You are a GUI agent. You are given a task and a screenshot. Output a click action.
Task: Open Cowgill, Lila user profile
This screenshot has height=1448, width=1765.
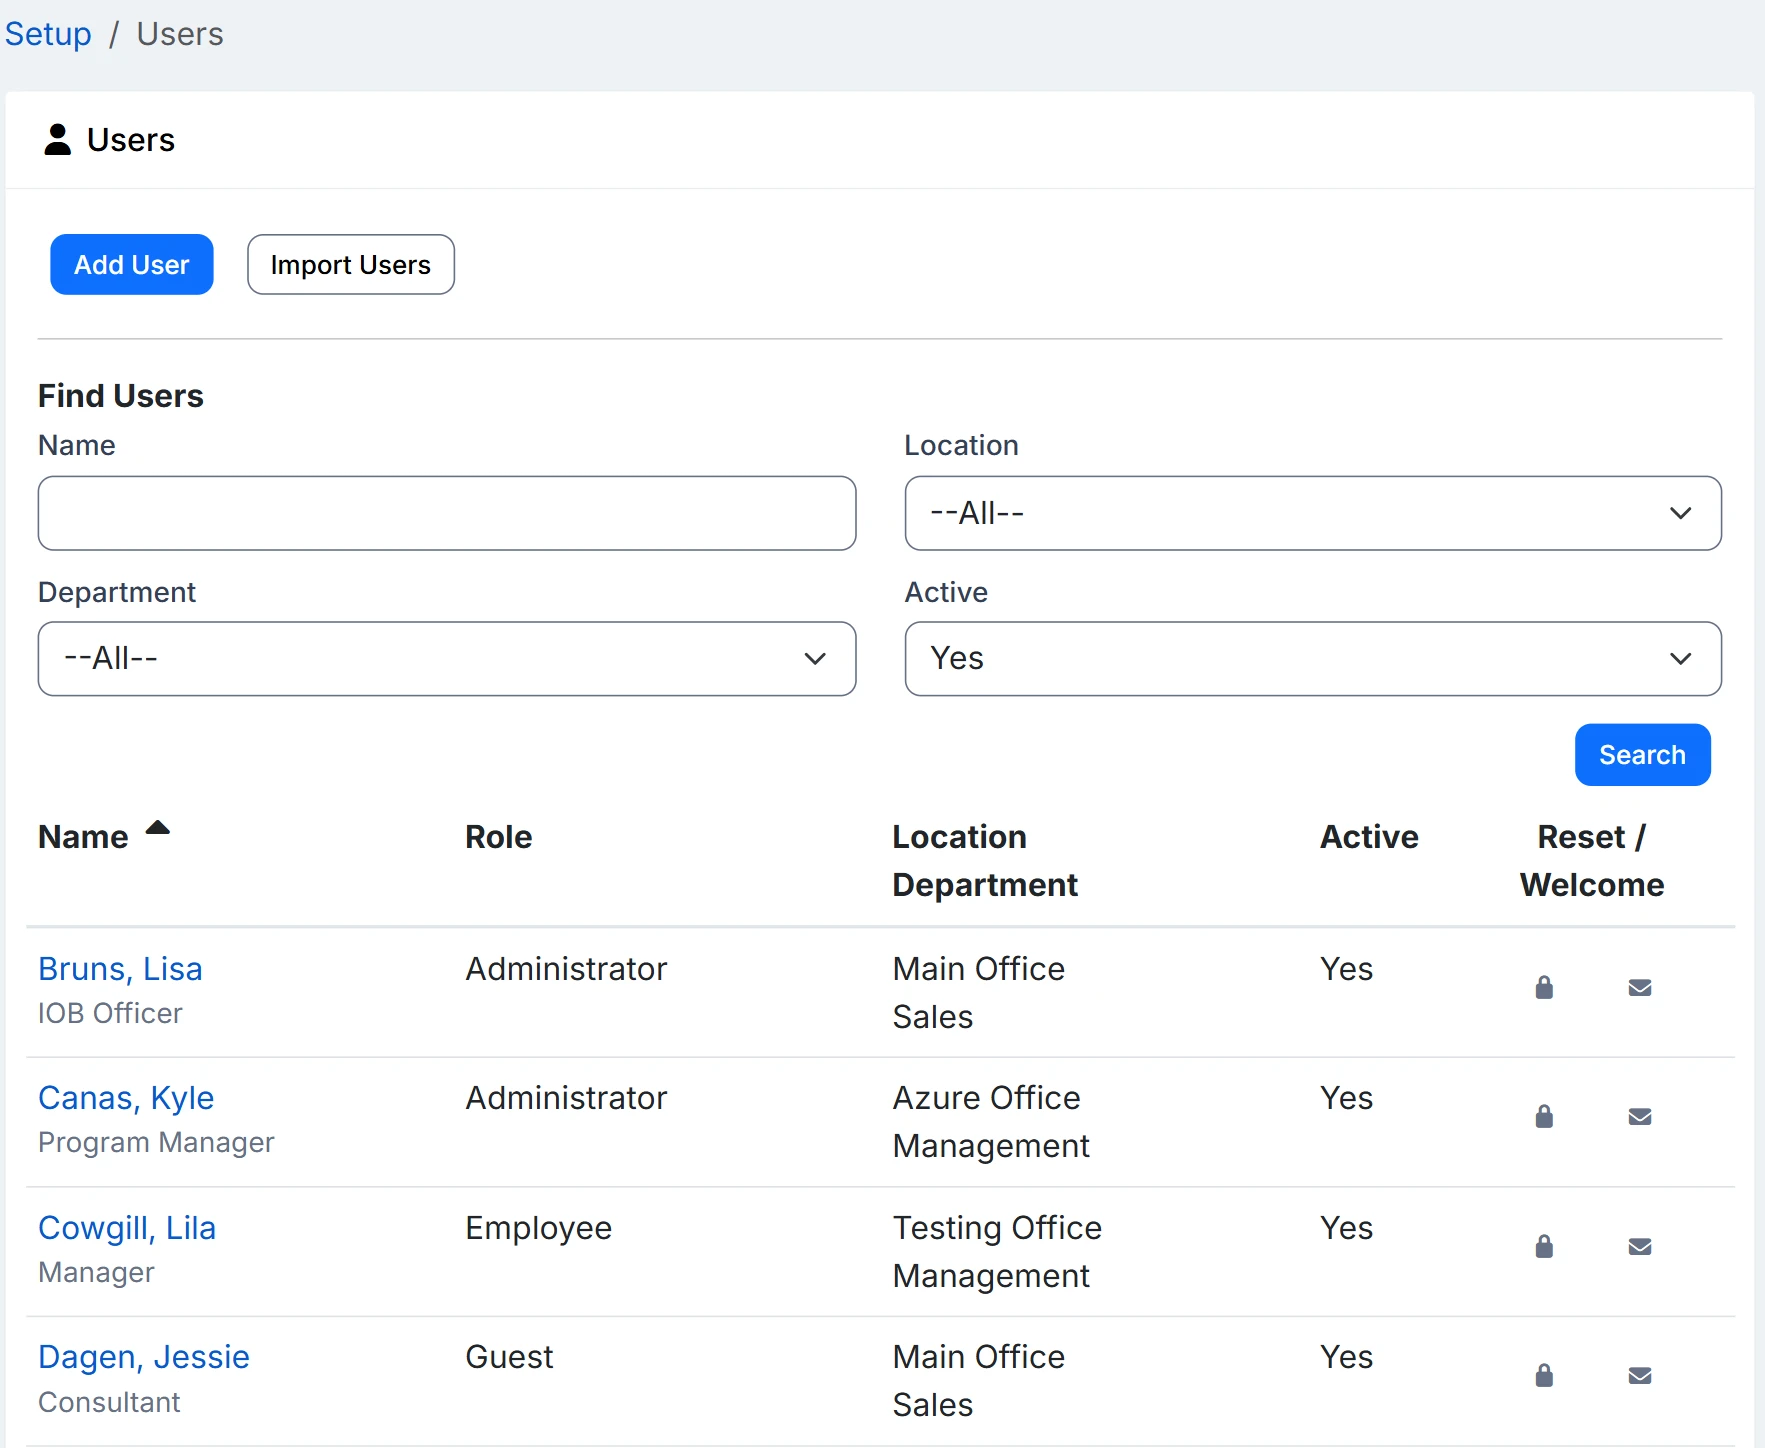pyautogui.click(x=127, y=1228)
